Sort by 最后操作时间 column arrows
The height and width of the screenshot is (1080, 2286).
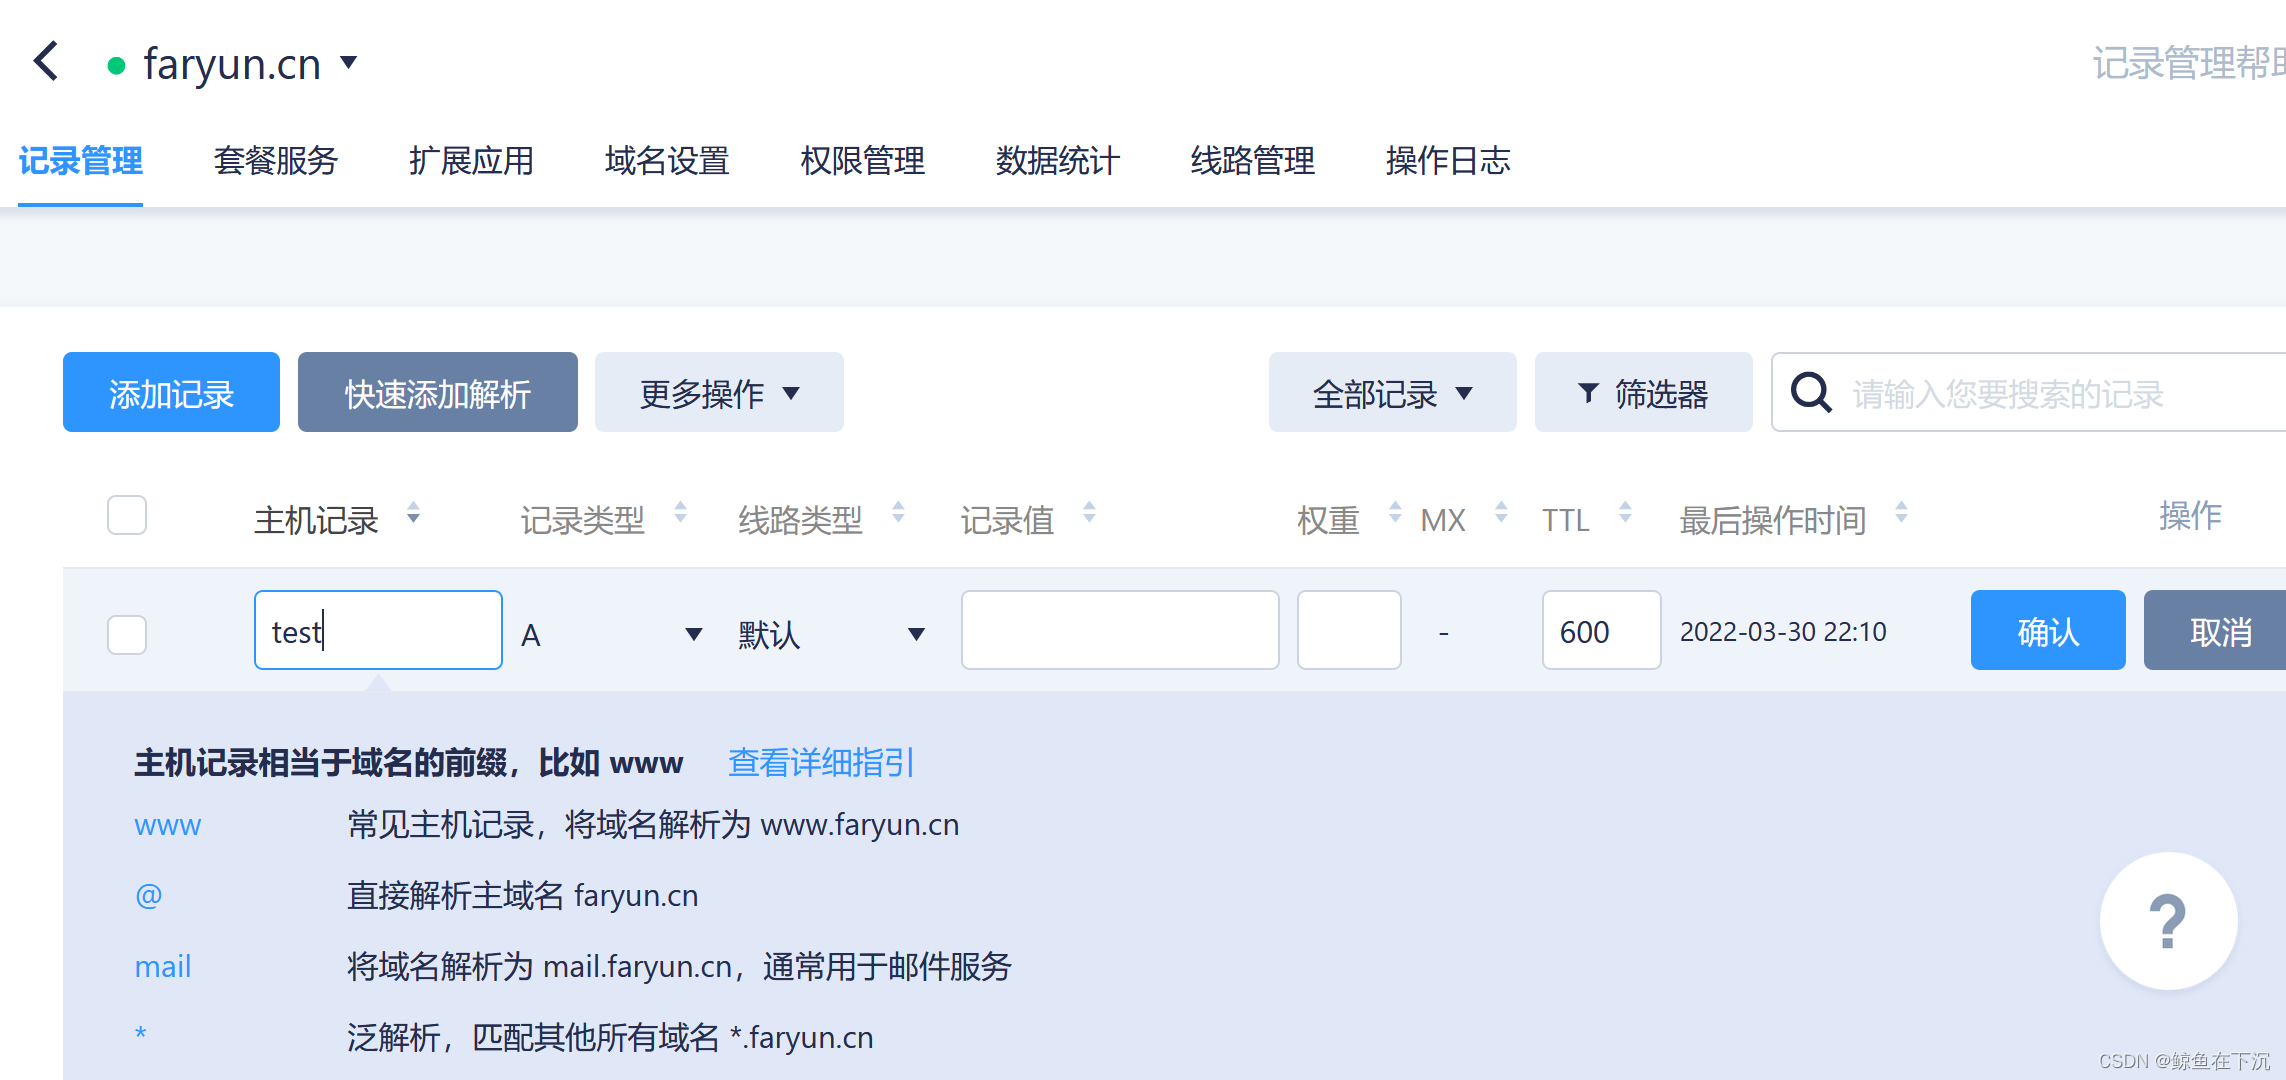pos(1901,513)
